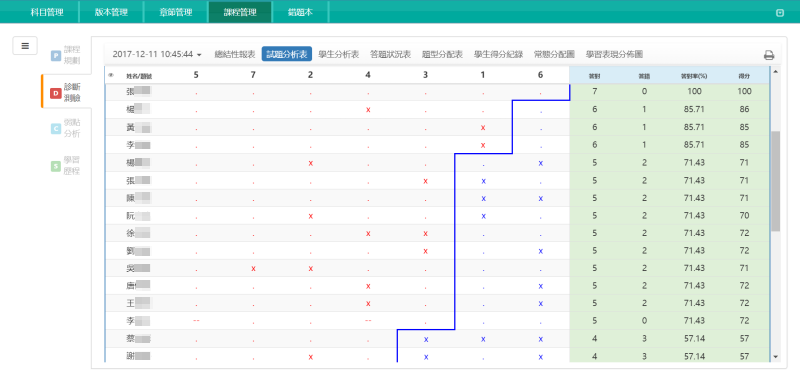Click the red x in 吳 row column 7
This screenshot has width=800, height=384.
point(253,269)
